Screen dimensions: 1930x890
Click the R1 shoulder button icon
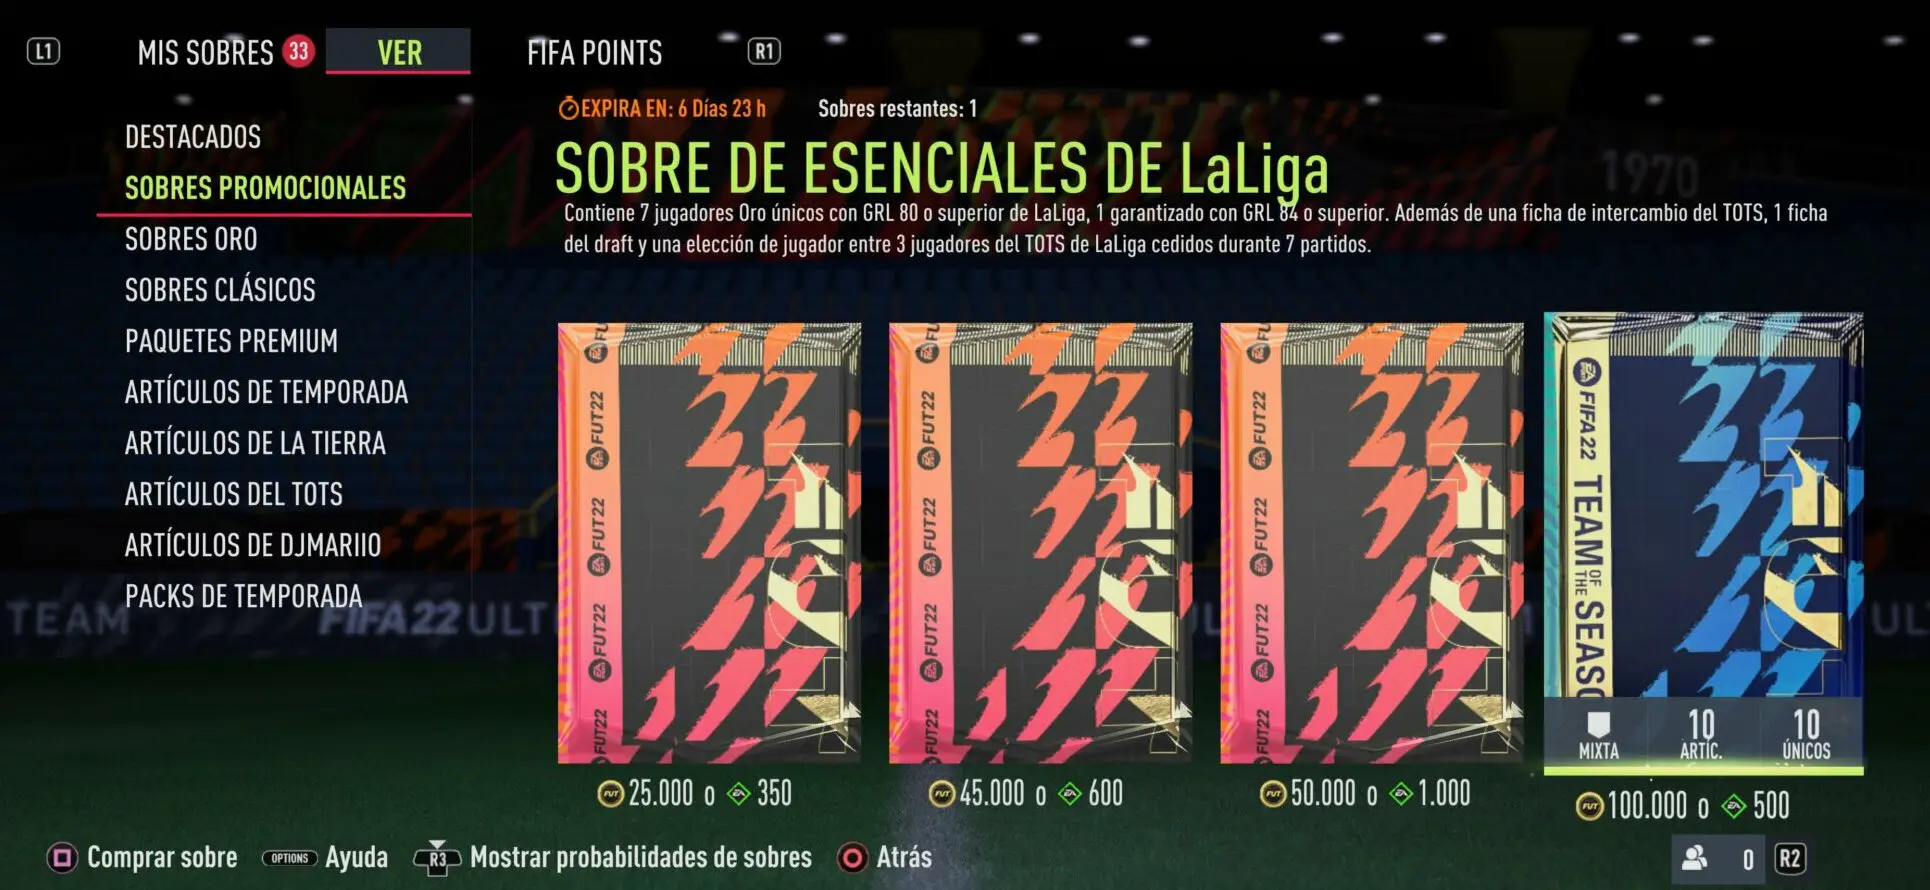(764, 51)
